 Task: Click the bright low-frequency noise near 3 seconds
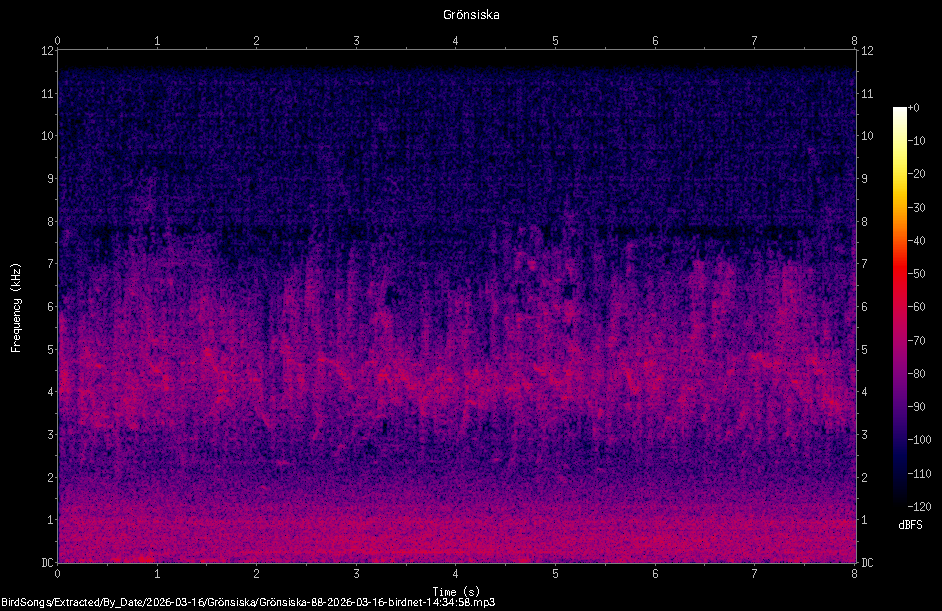356,541
